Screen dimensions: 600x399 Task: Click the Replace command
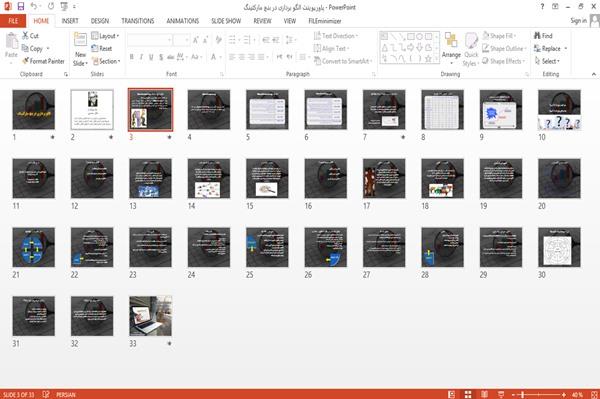tap(548, 49)
